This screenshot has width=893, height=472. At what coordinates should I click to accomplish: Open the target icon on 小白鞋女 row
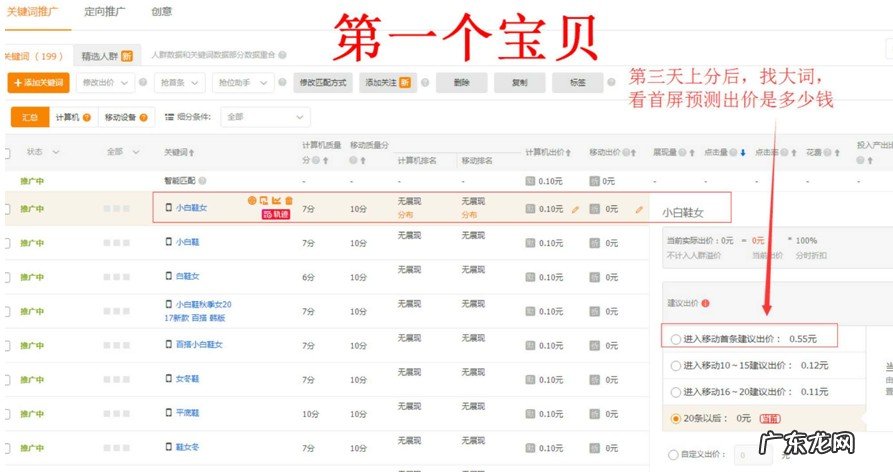[x=252, y=200]
